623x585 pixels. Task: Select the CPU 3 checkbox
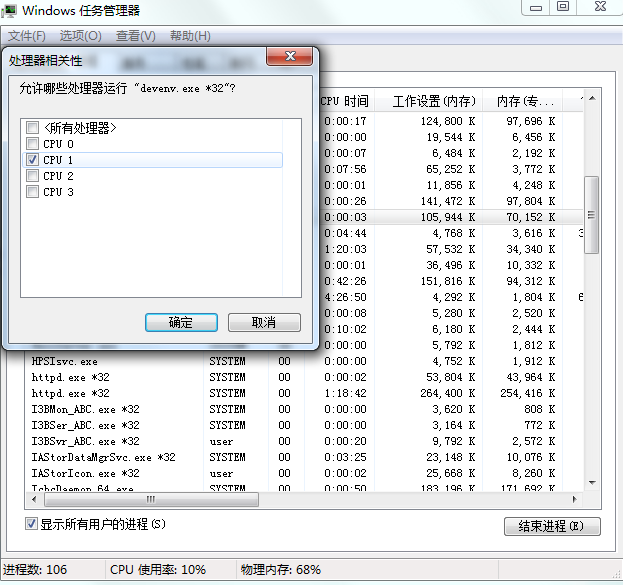(33, 192)
